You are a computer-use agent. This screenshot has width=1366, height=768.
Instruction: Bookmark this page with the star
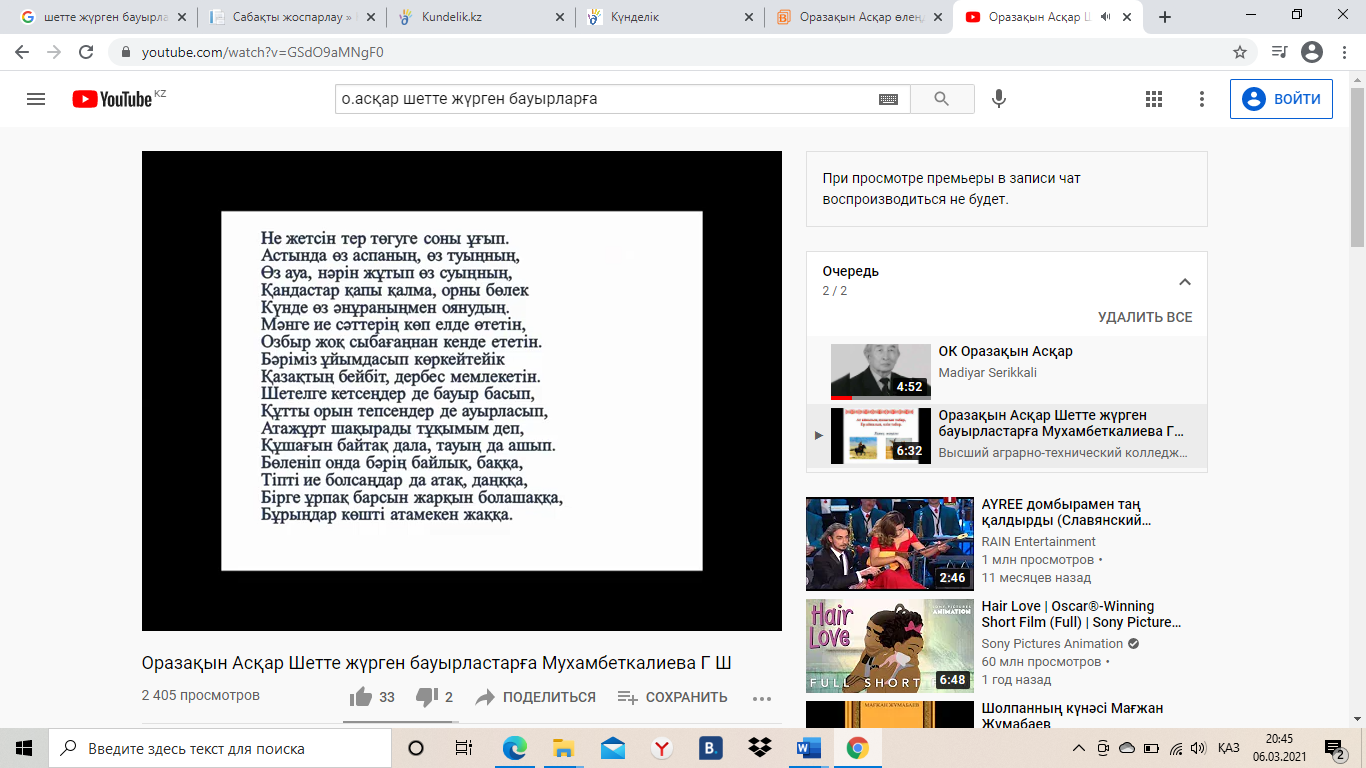pyautogui.click(x=1240, y=52)
